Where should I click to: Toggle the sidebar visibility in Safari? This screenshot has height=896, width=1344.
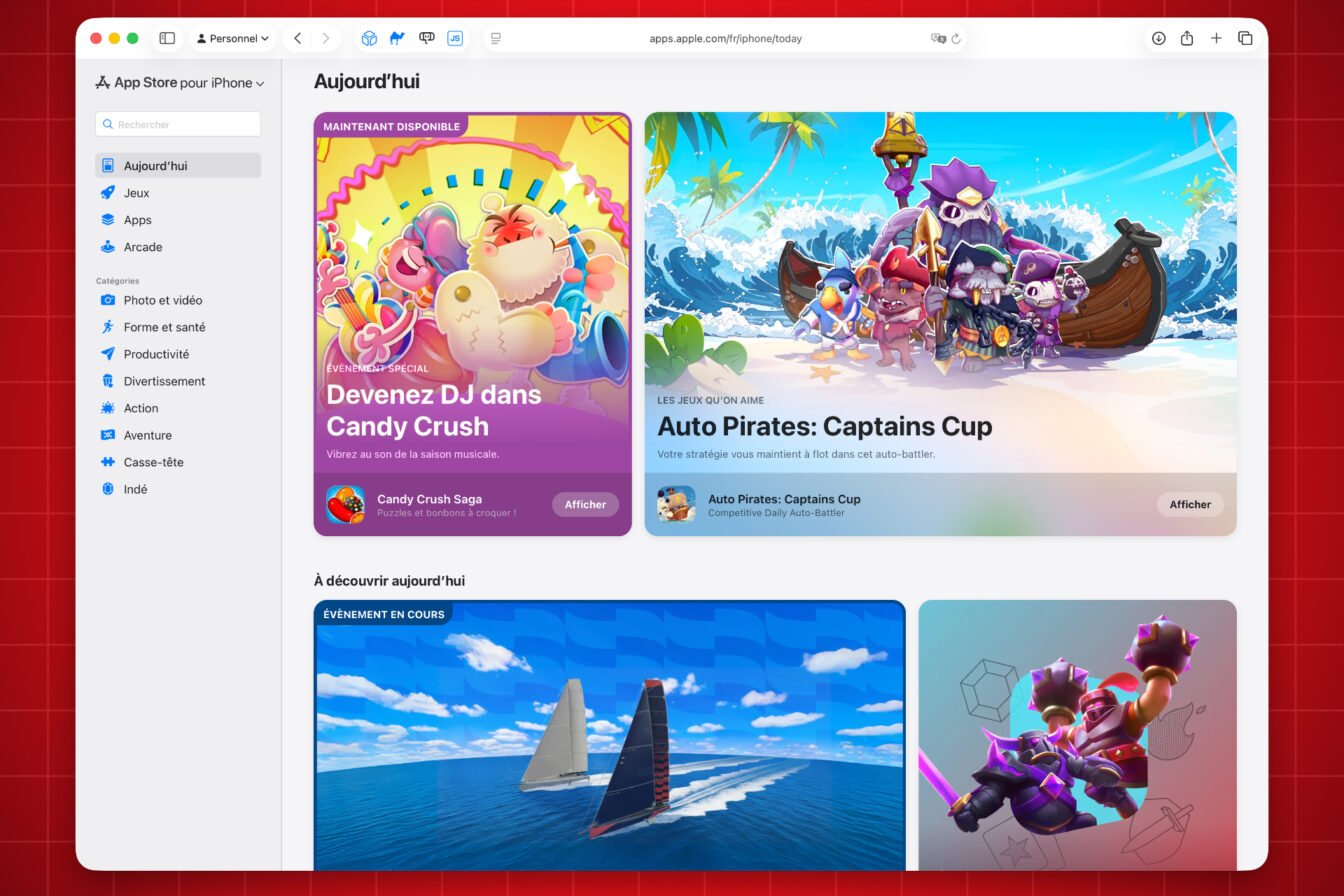tap(167, 38)
